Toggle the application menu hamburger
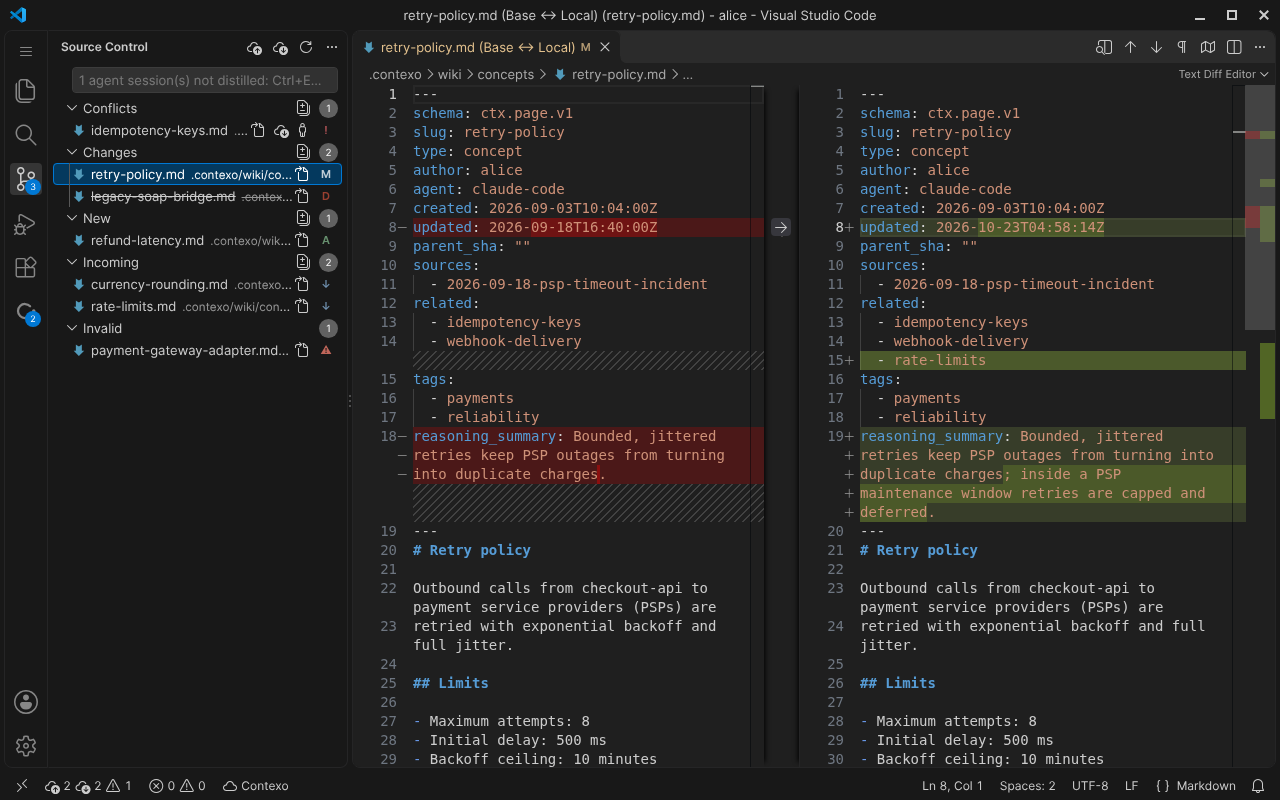Viewport: 1280px width, 800px height. click(x=26, y=51)
